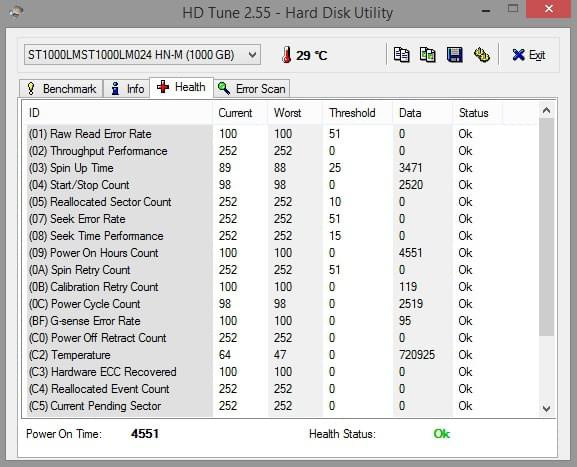Switch to the Benchmark tab
The width and height of the screenshot is (577, 467).
(x=61, y=89)
